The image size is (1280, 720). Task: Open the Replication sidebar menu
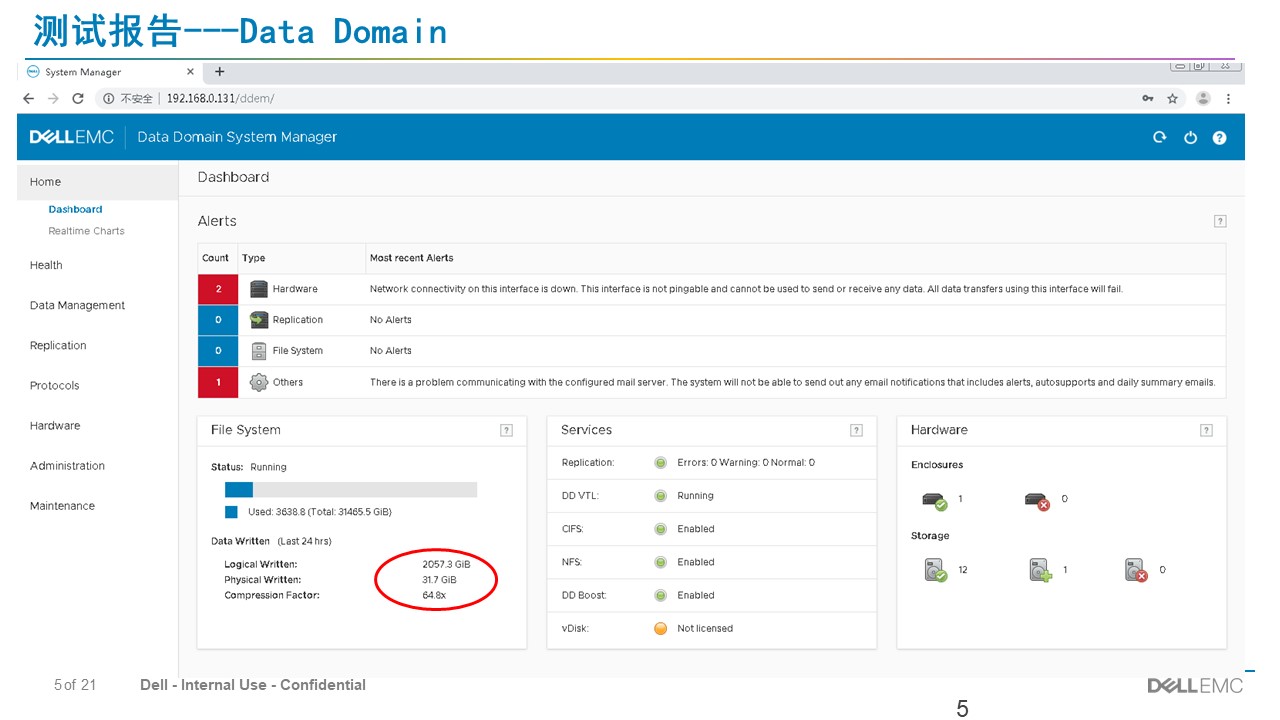point(58,345)
